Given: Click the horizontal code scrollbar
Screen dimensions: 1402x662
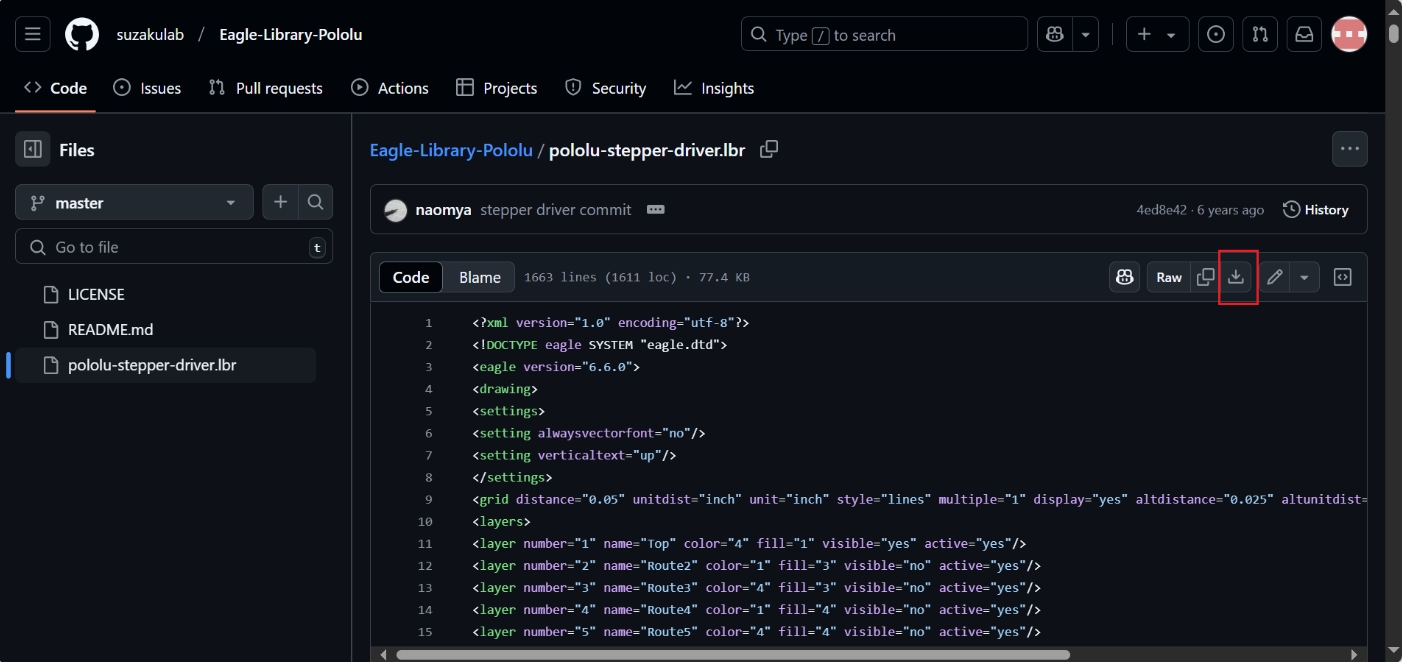Looking at the screenshot, I should (x=733, y=655).
